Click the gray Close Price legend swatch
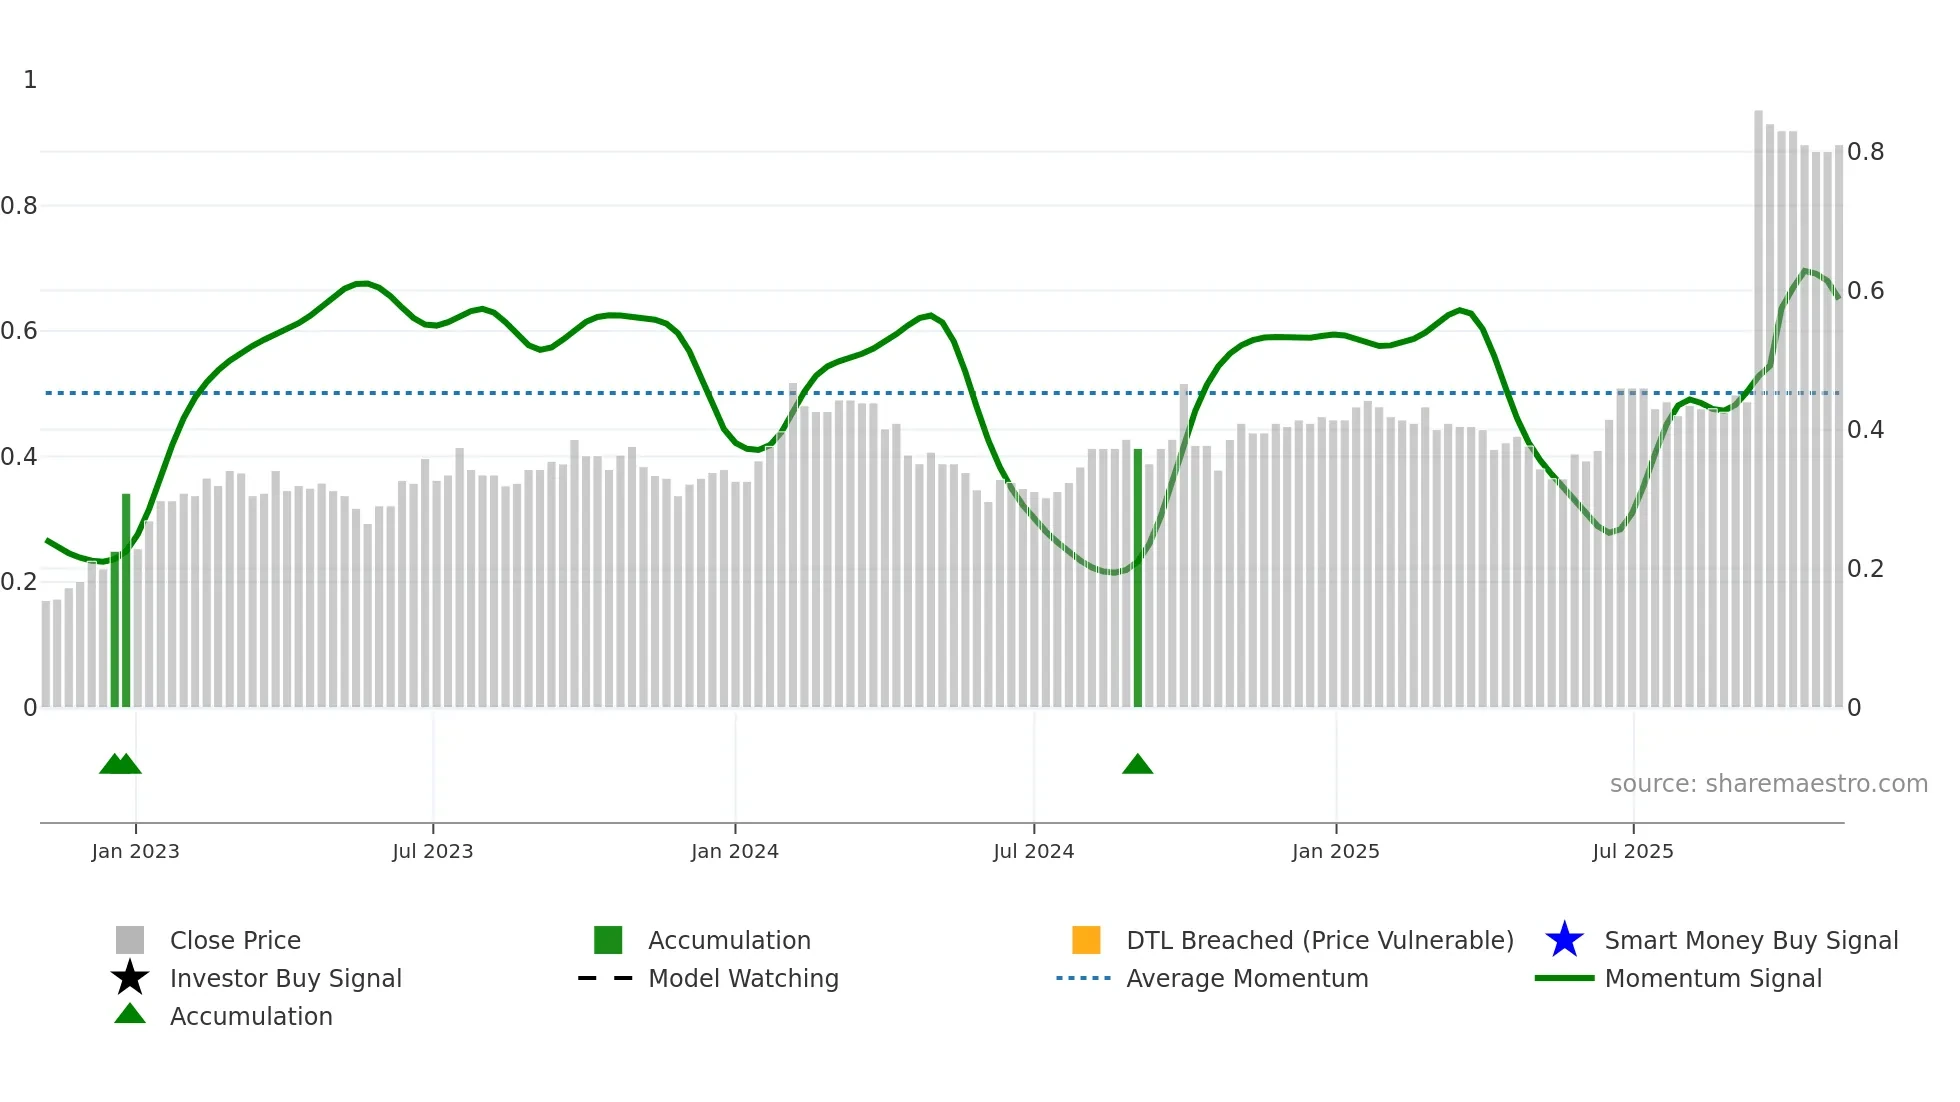Screen dimensions: 1960x1102 pyautogui.click(x=130, y=940)
